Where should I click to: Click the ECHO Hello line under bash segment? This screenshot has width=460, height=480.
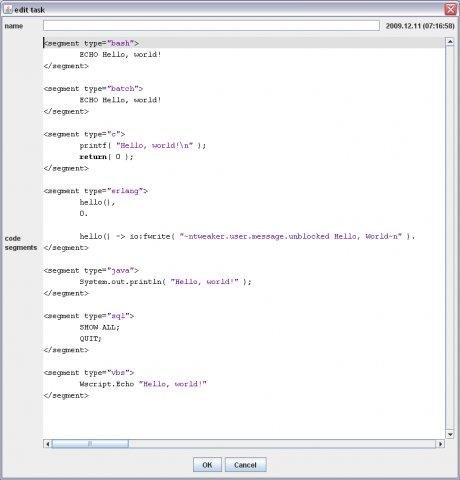[120, 55]
